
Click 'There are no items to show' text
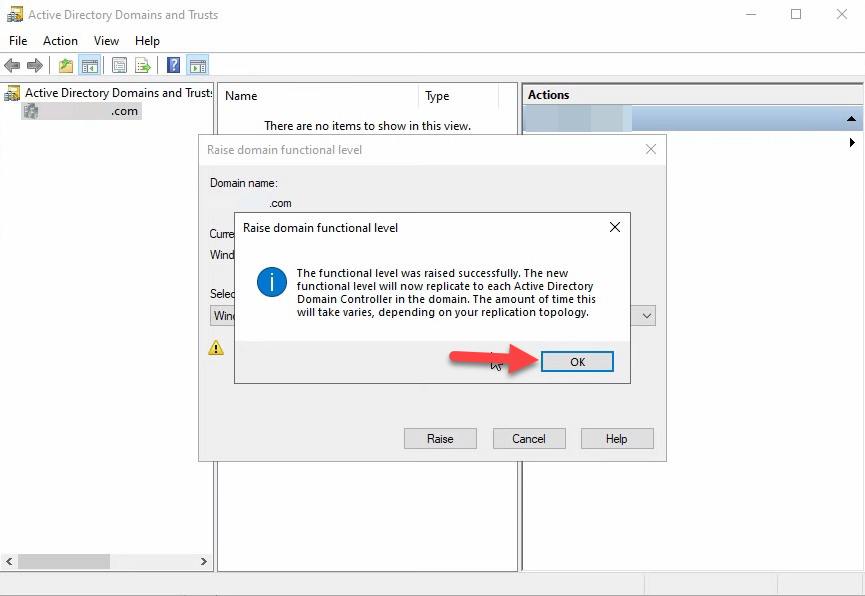point(367,126)
